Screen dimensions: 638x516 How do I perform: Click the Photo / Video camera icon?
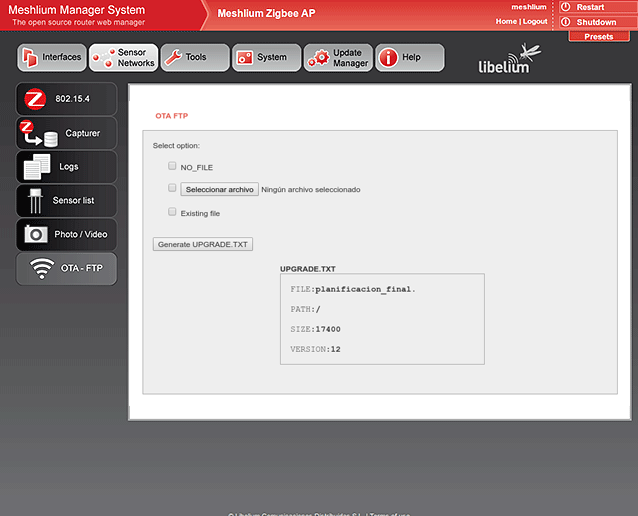[36, 234]
